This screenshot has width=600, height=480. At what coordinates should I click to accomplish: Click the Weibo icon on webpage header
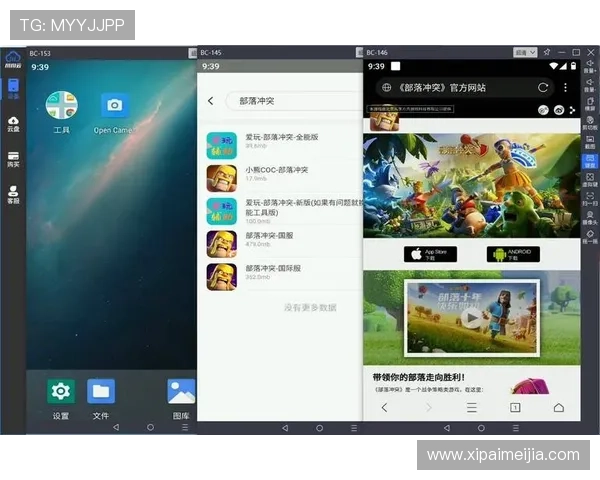559,110
